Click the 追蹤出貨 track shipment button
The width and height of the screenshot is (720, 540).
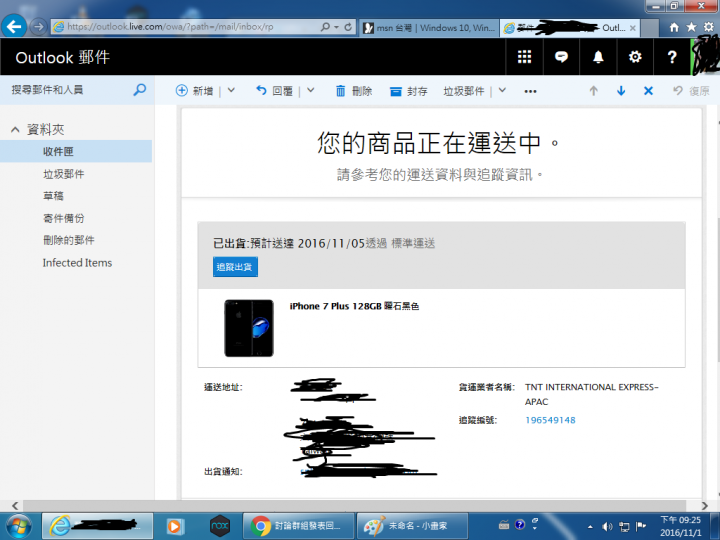[235, 267]
